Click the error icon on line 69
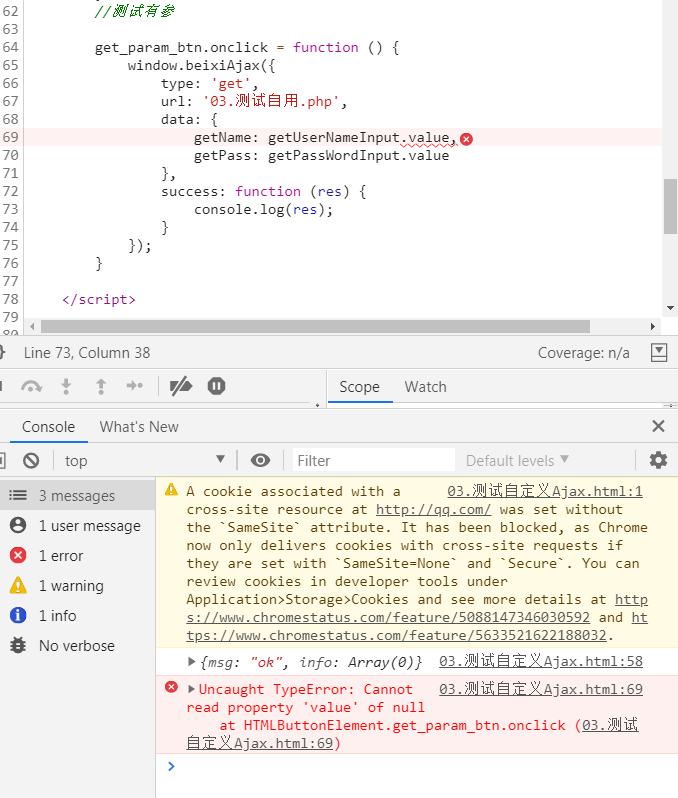 (466, 139)
